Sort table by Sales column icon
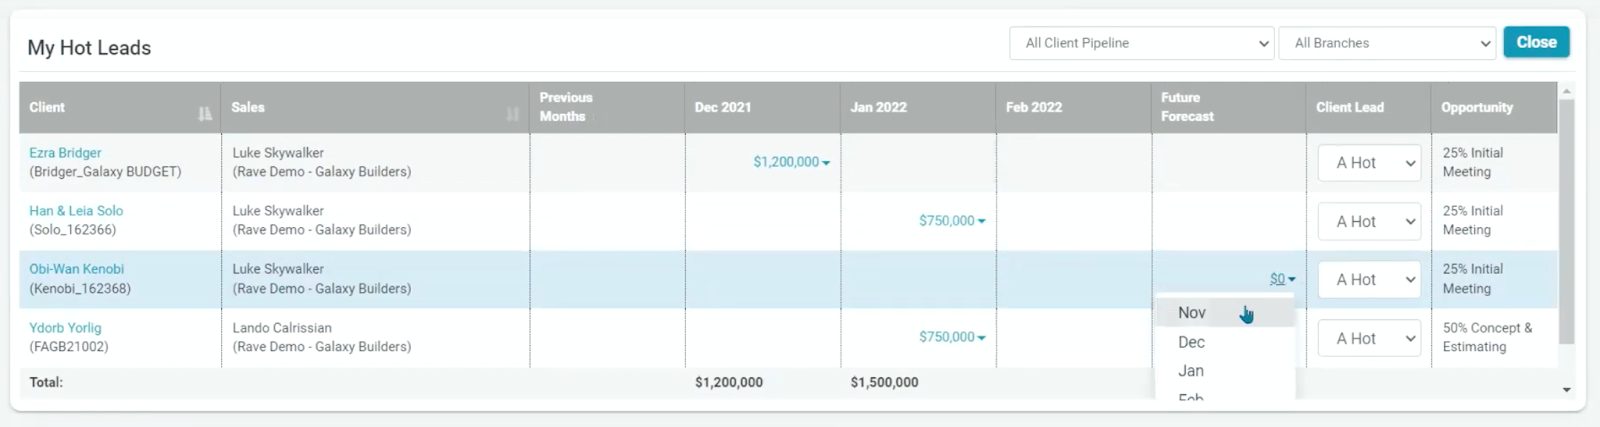Viewport: 1600px width, 427px height. point(513,114)
